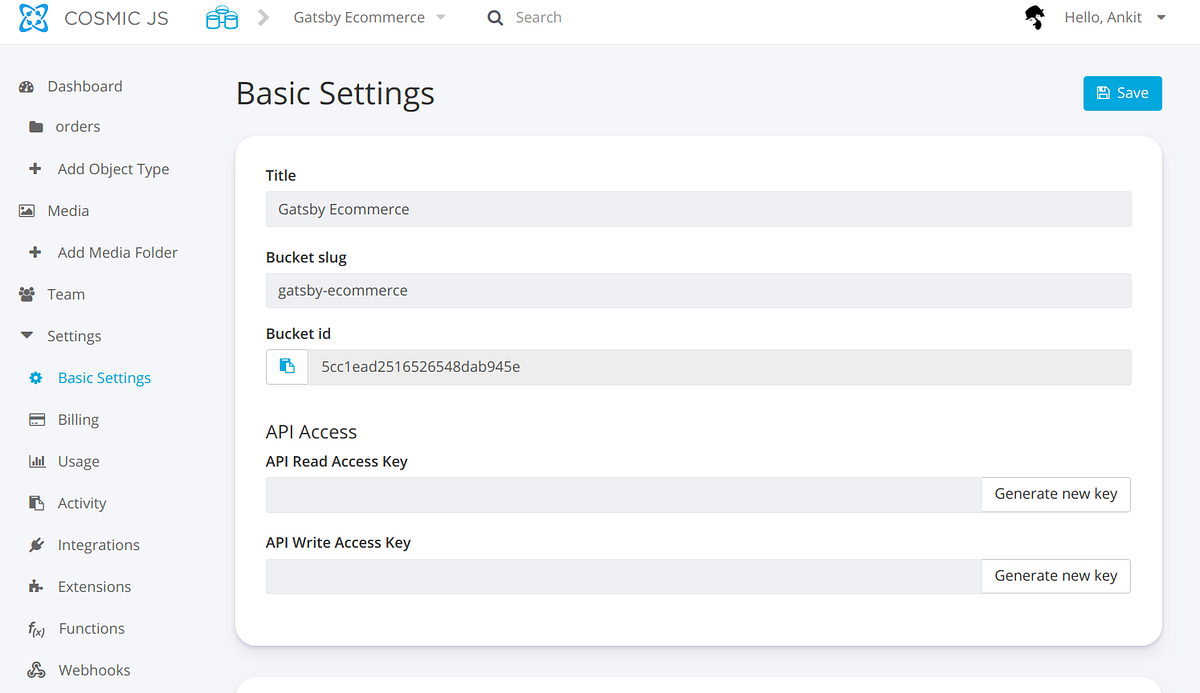The height and width of the screenshot is (693, 1200).
Task: Click the user avatar icon
Action: pos(1035,17)
